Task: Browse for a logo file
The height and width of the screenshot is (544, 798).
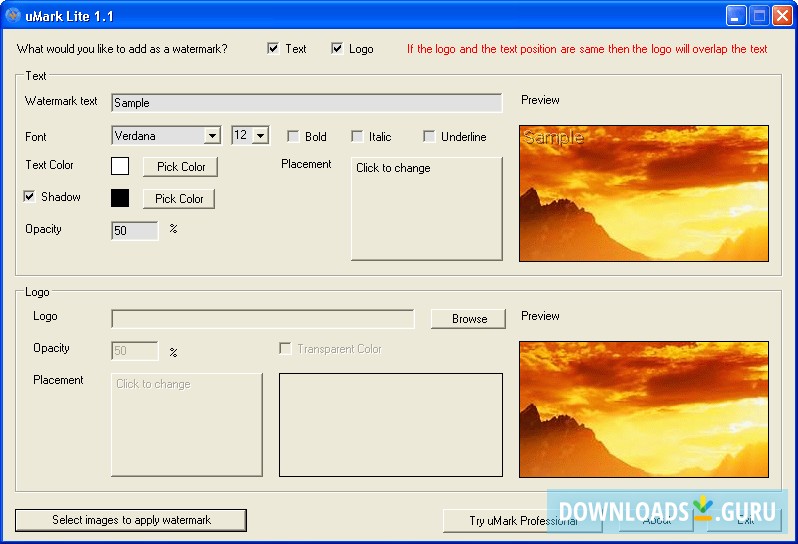Action: tap(468, 319)
